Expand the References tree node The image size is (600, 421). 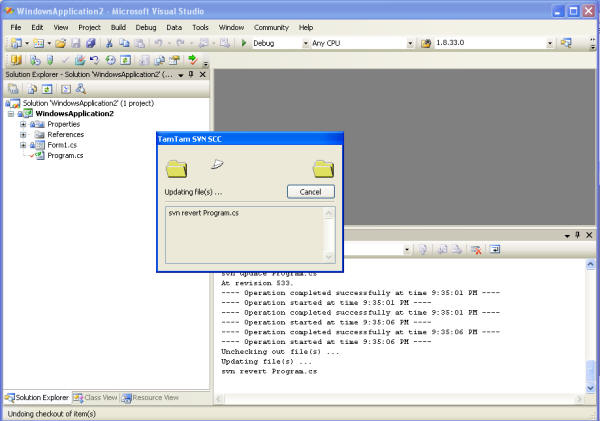click(x=23, y=135)
